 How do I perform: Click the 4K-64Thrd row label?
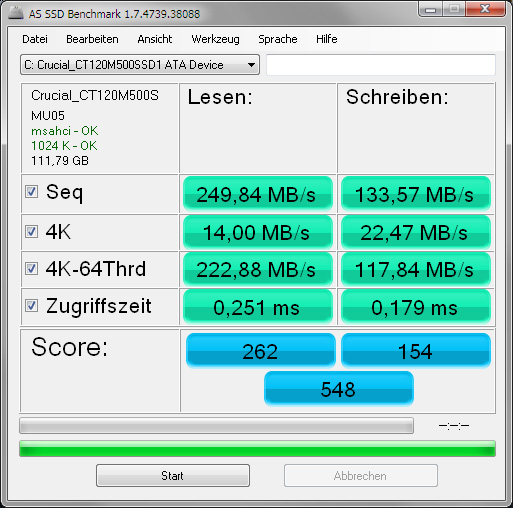[x=96, y=269]
